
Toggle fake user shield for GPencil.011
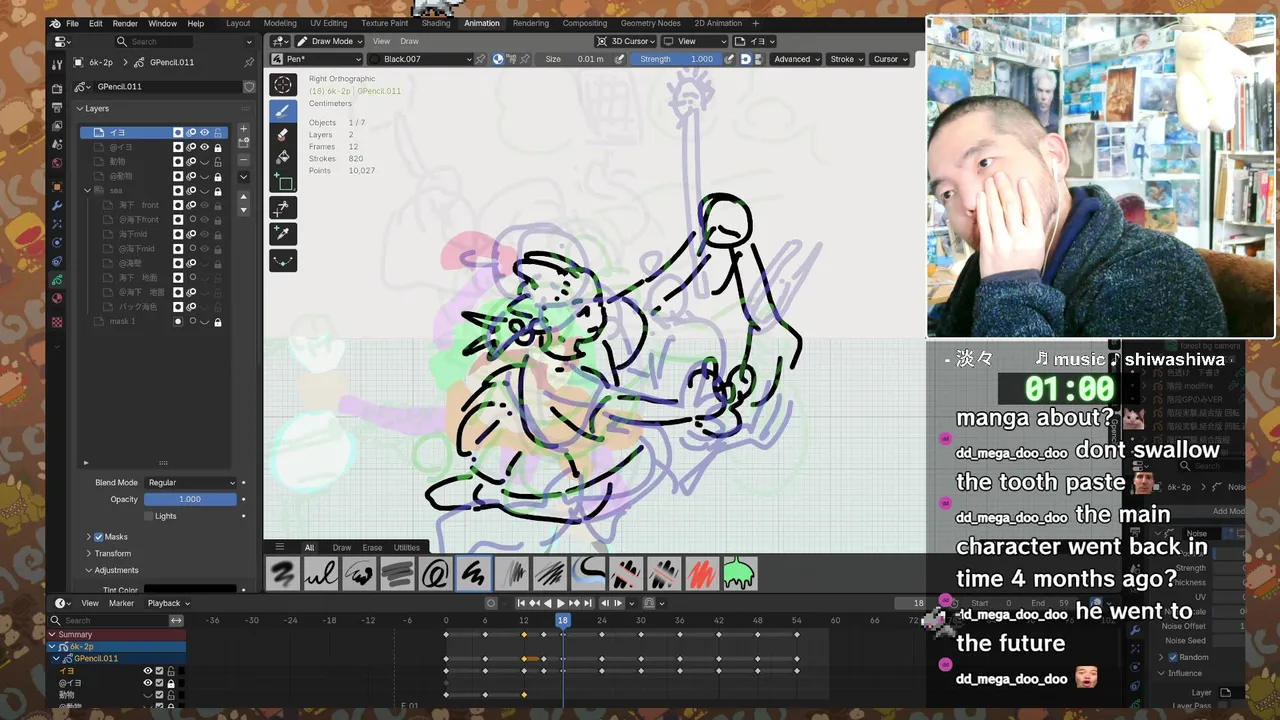point(249,87)
